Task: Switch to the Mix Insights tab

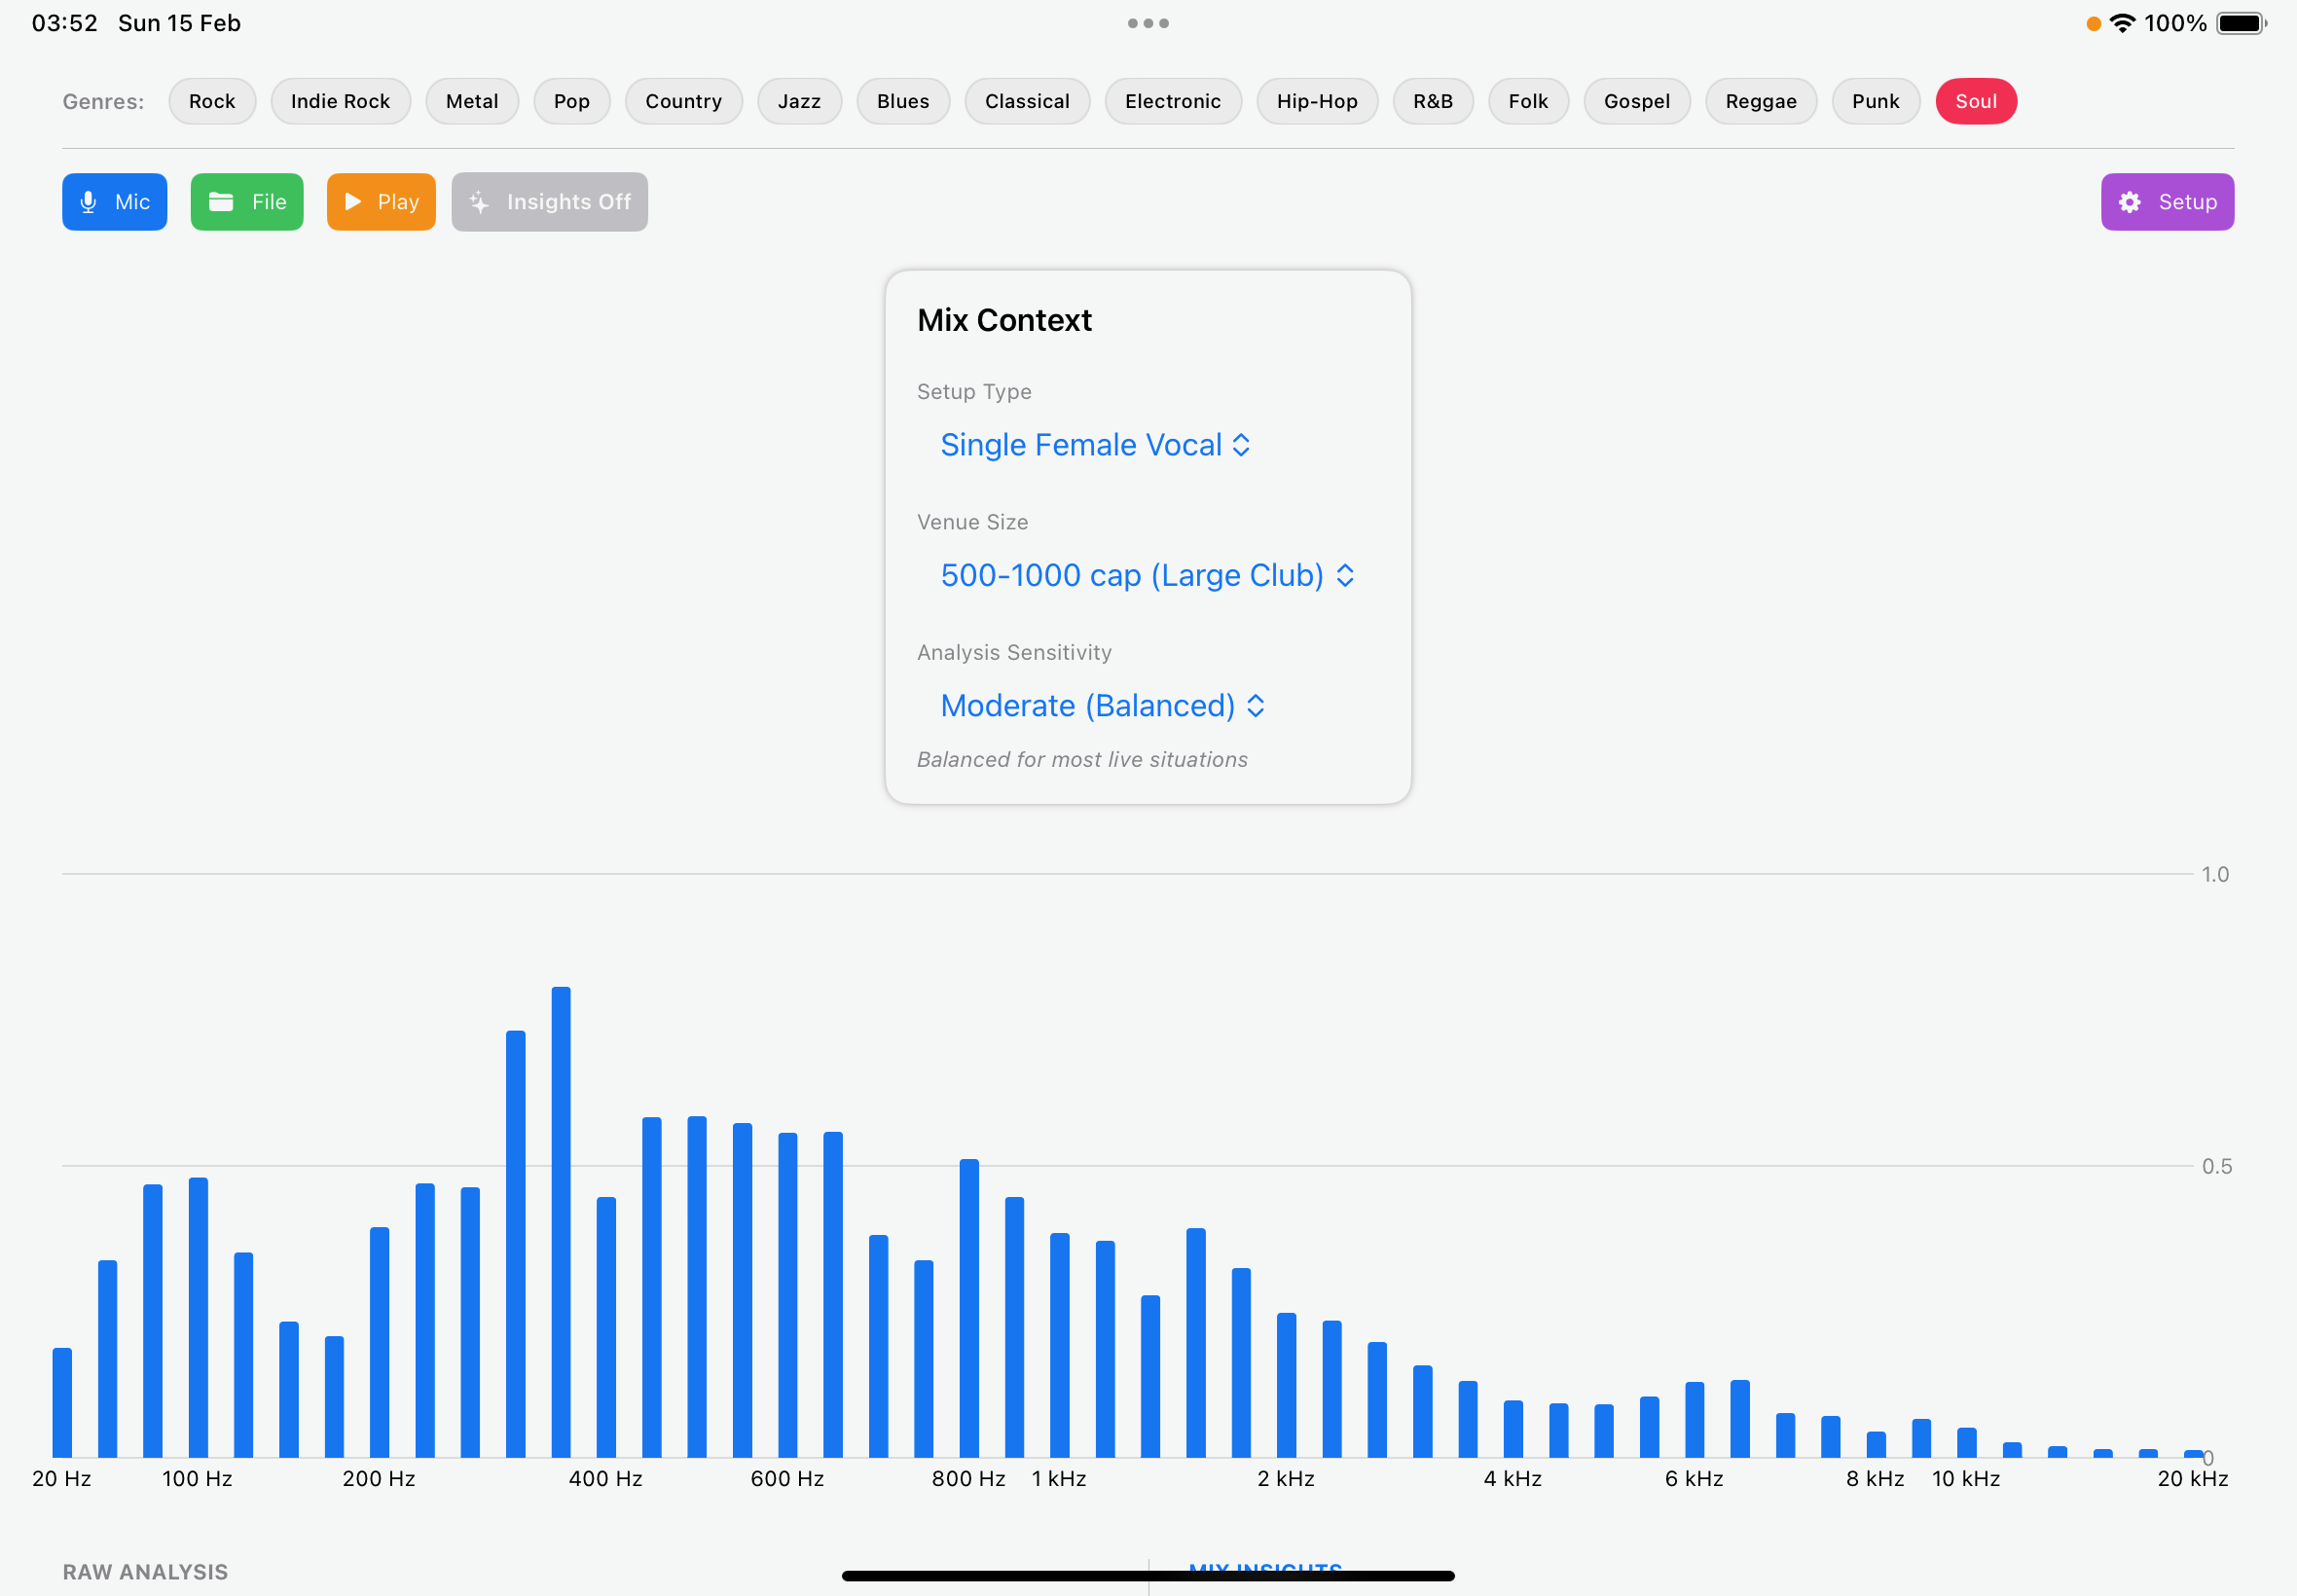Action: (1265, 1566)
